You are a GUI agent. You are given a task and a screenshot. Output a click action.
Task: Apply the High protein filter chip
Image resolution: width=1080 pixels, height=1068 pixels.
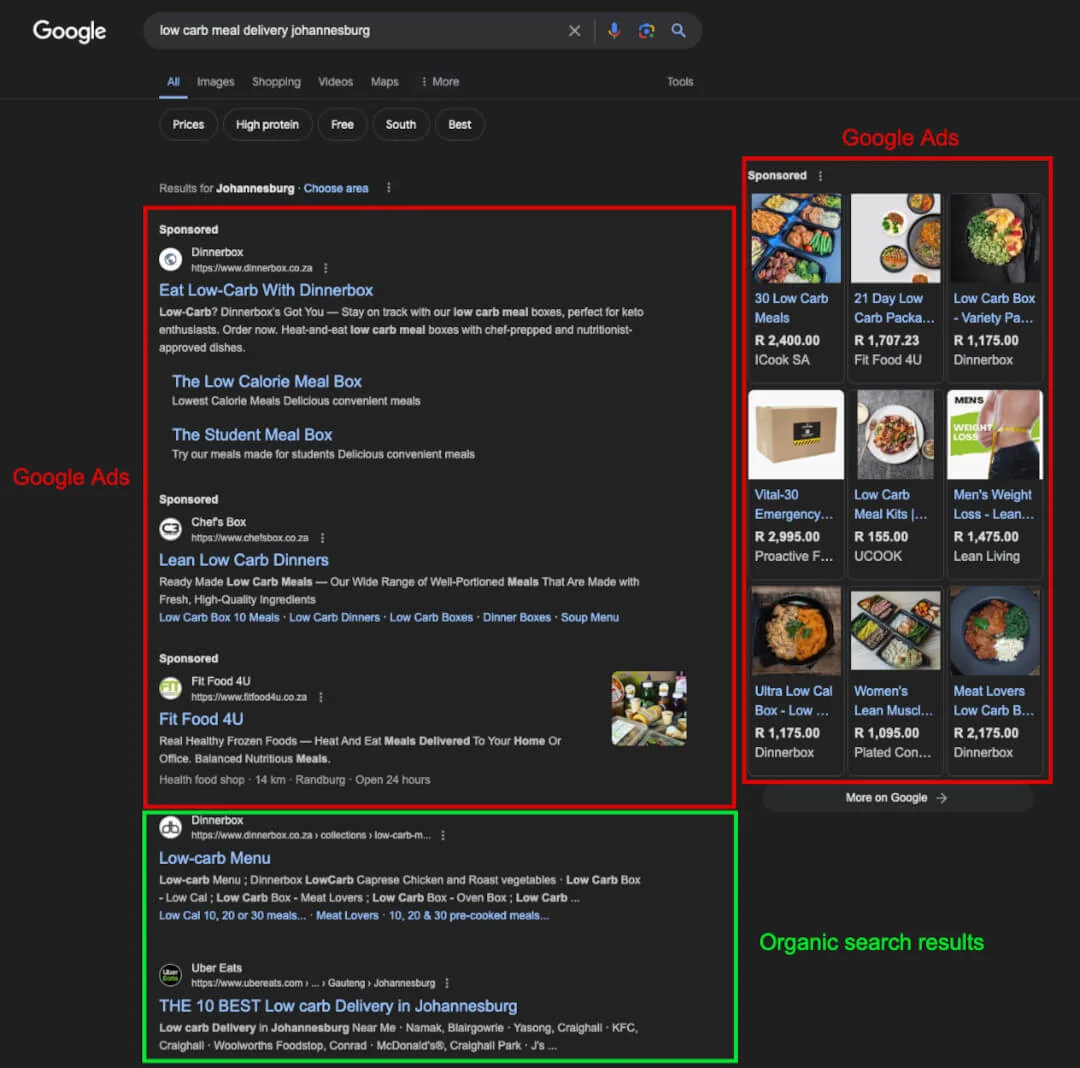point(267,125)
